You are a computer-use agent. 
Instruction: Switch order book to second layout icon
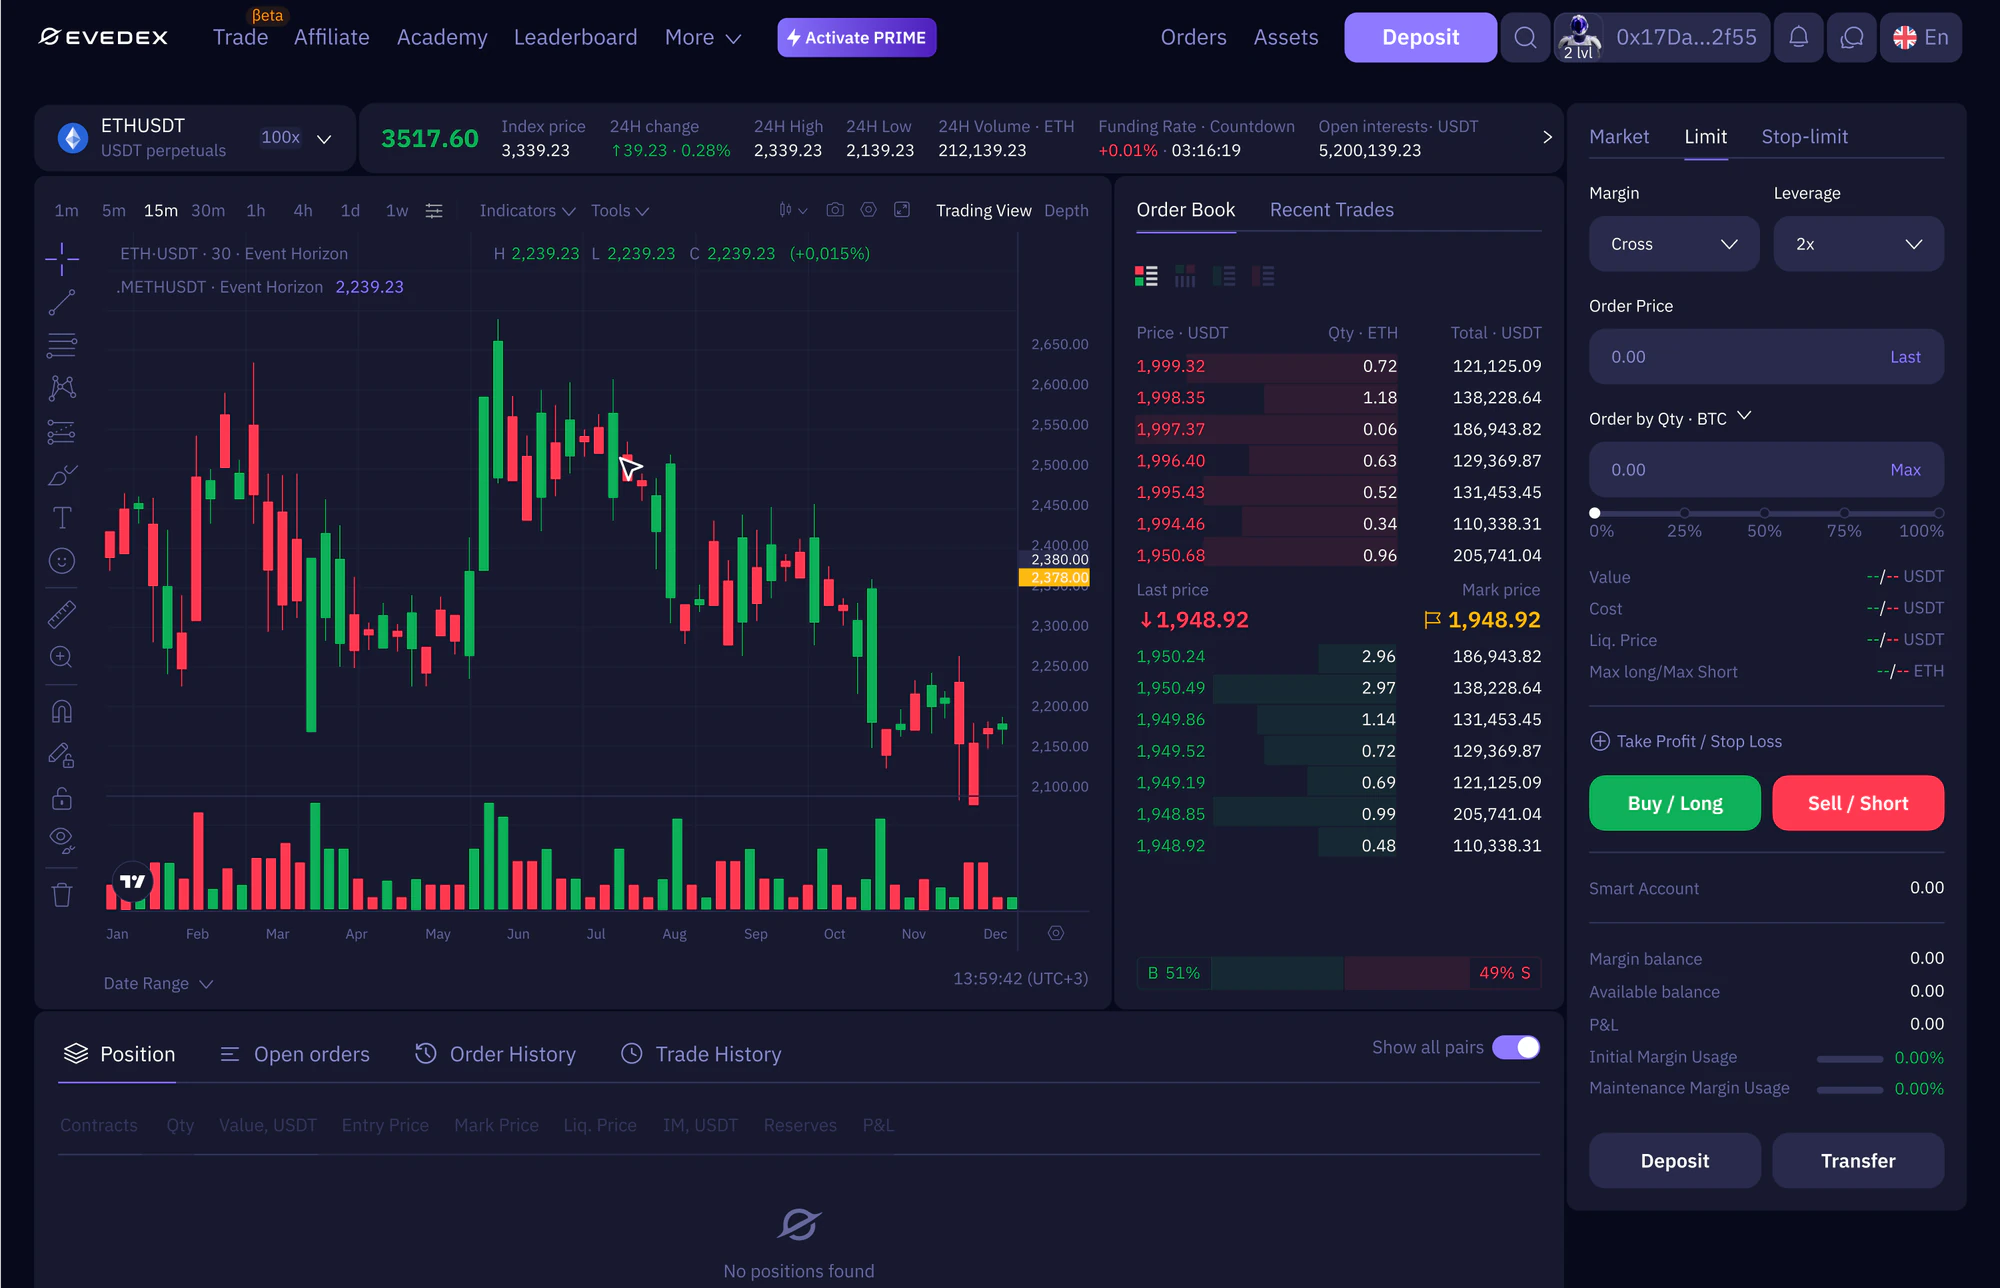[1185, 276]
